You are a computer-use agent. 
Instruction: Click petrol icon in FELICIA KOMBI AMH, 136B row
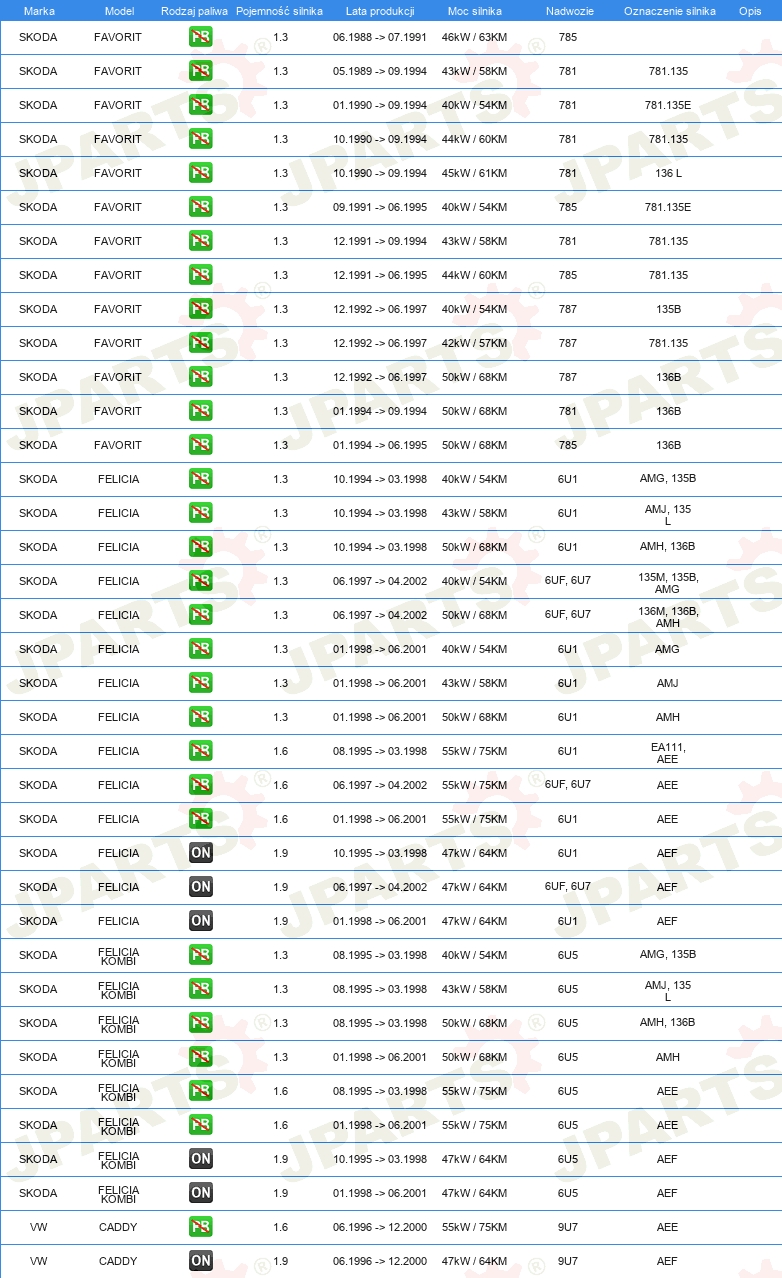click(200, 1023)
